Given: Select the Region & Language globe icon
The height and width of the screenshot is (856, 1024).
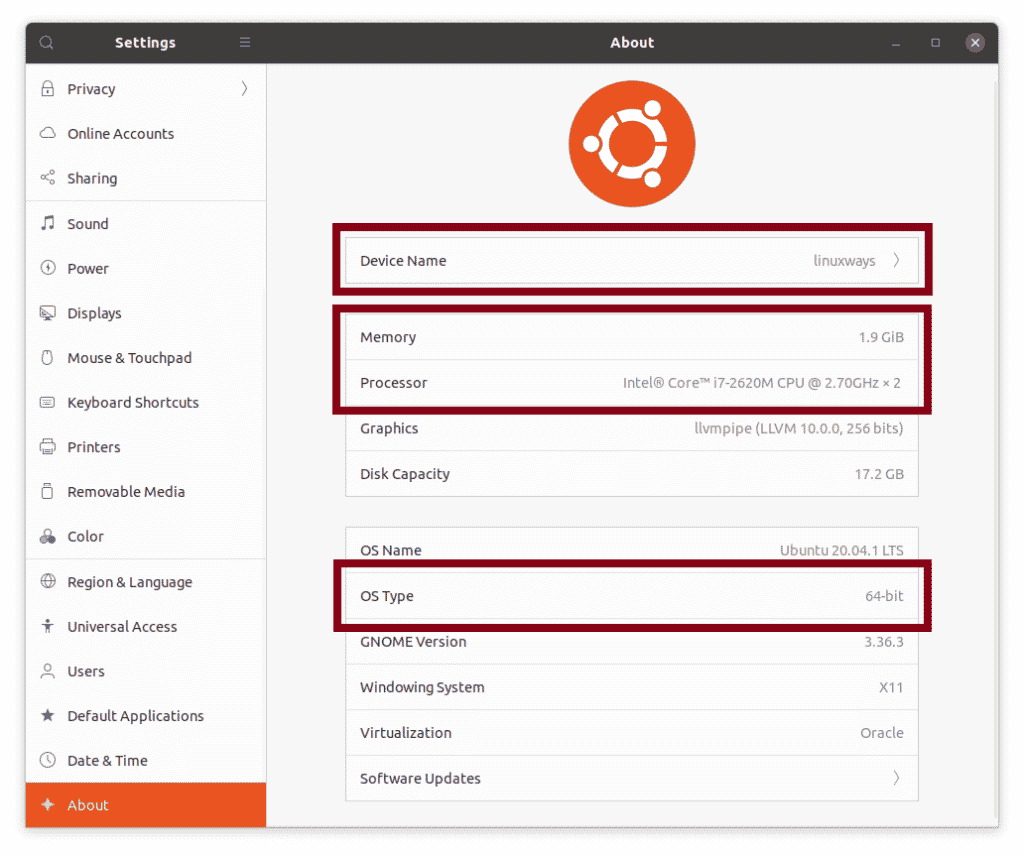Looking at the screenshot, I should click(x=47, y=581).
